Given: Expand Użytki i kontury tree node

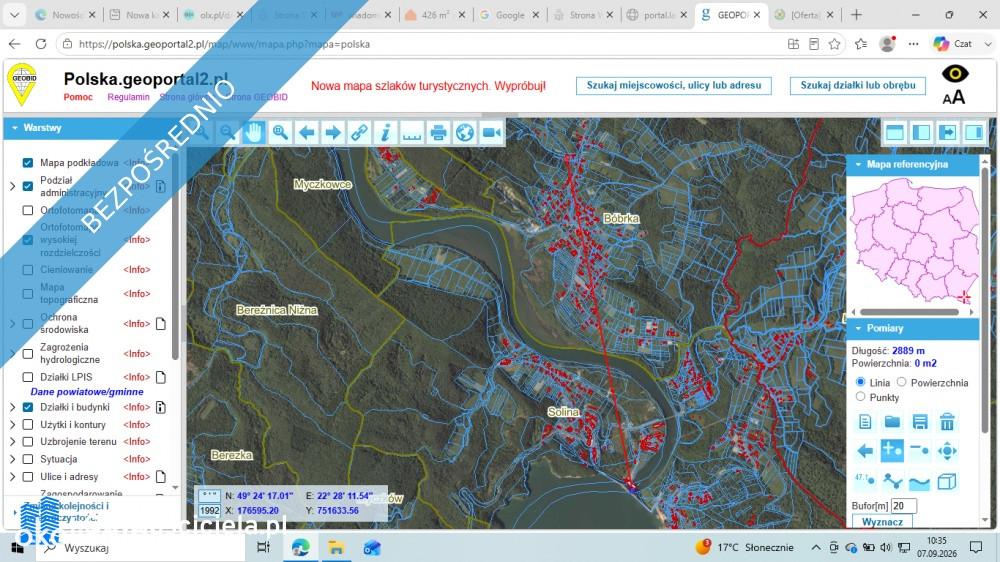Looking at the screenshot, I should [12, 425].
